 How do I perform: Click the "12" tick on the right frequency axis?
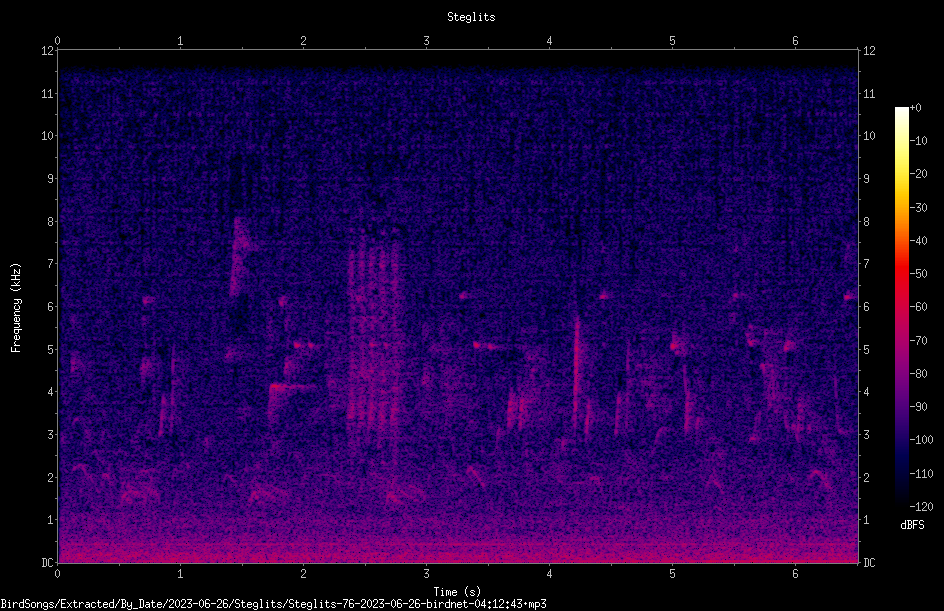click(869, 51)
